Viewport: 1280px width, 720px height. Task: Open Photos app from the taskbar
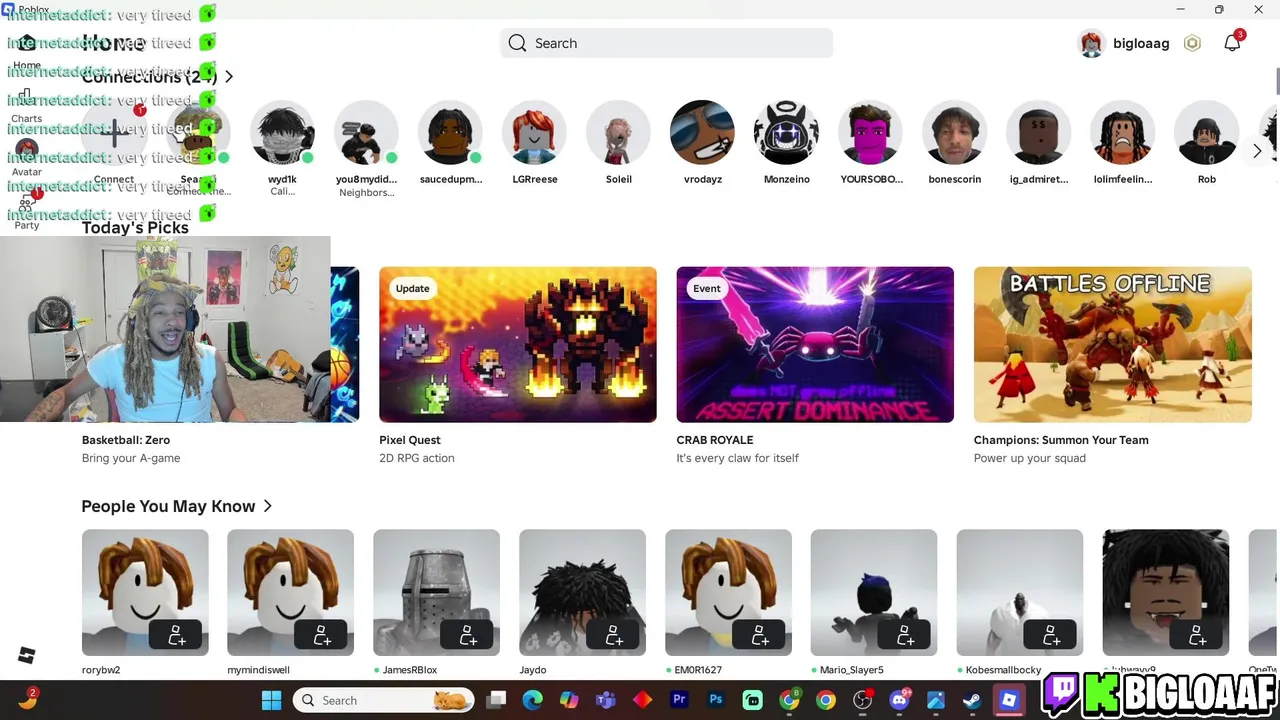pos(935,700)
